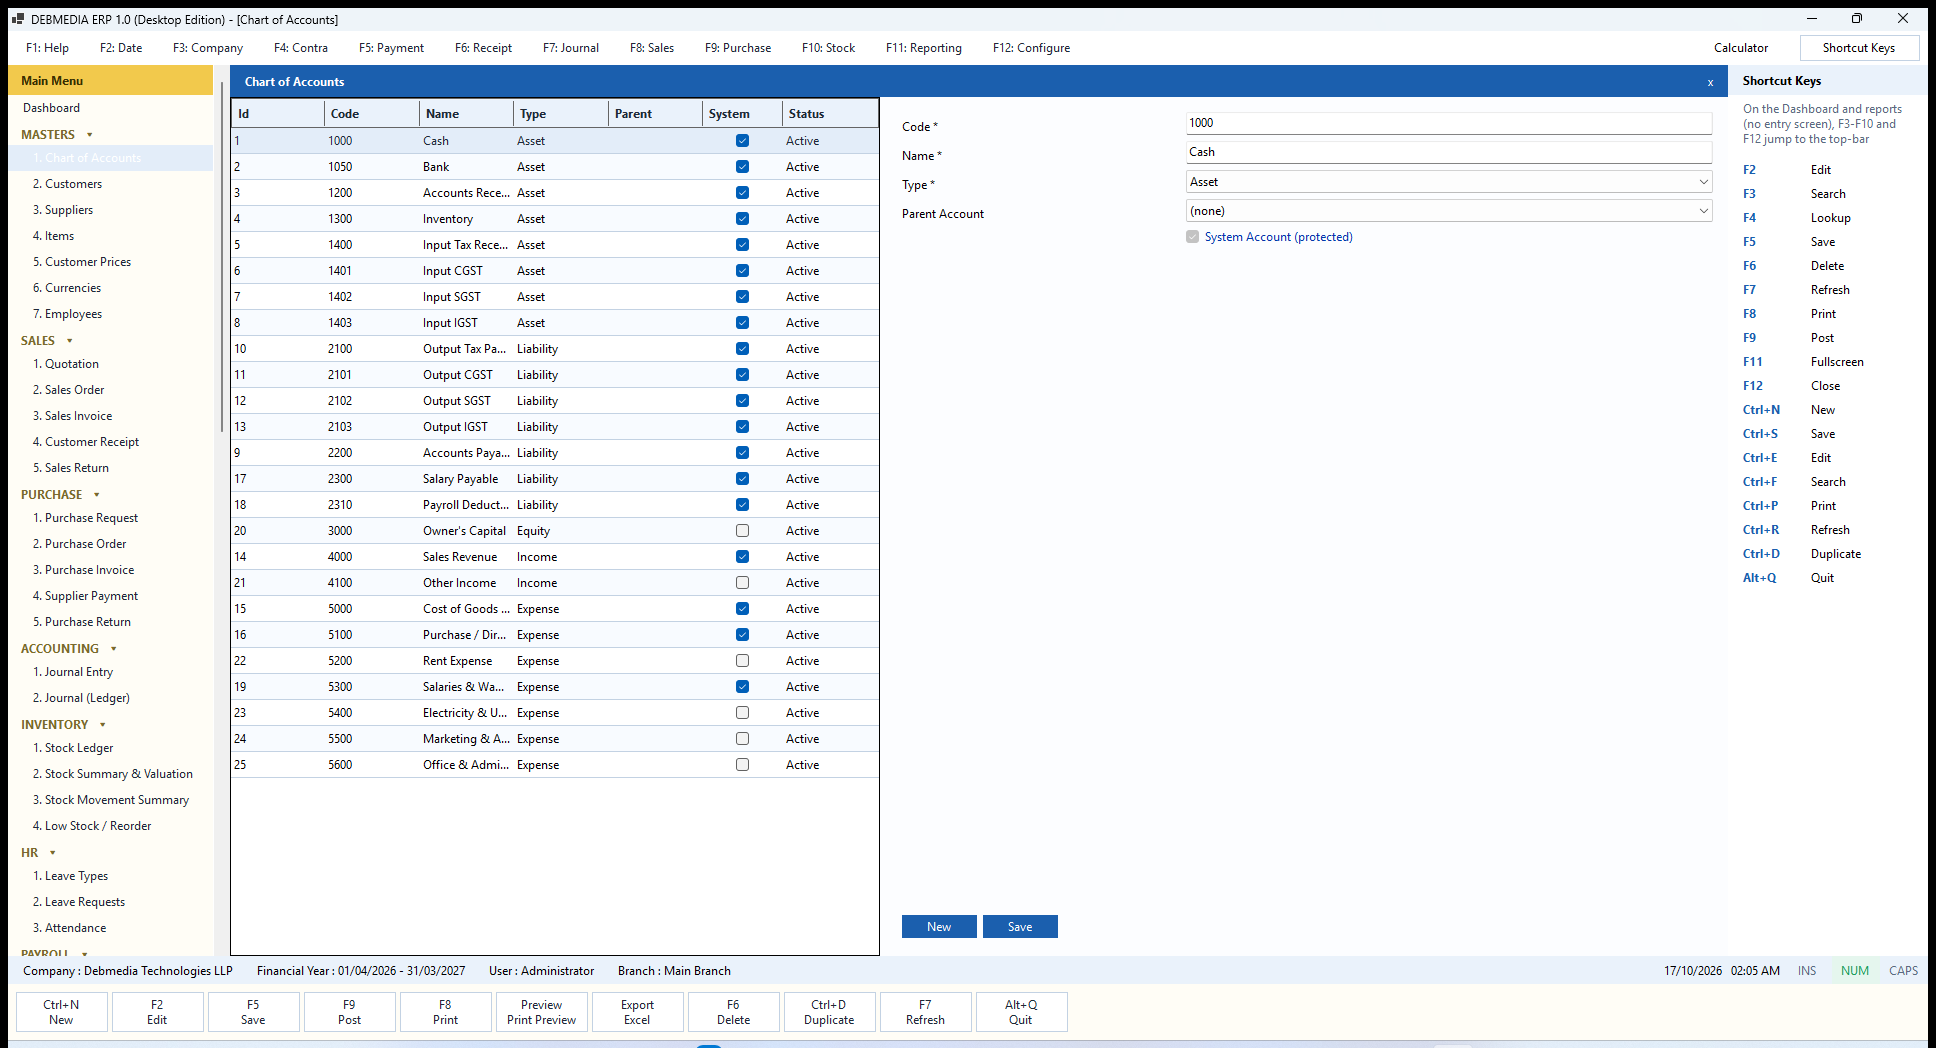Click into the Code input field
Image resolution: width=1936 pixels, height=1048 pixels.
tap(1449, 123)
